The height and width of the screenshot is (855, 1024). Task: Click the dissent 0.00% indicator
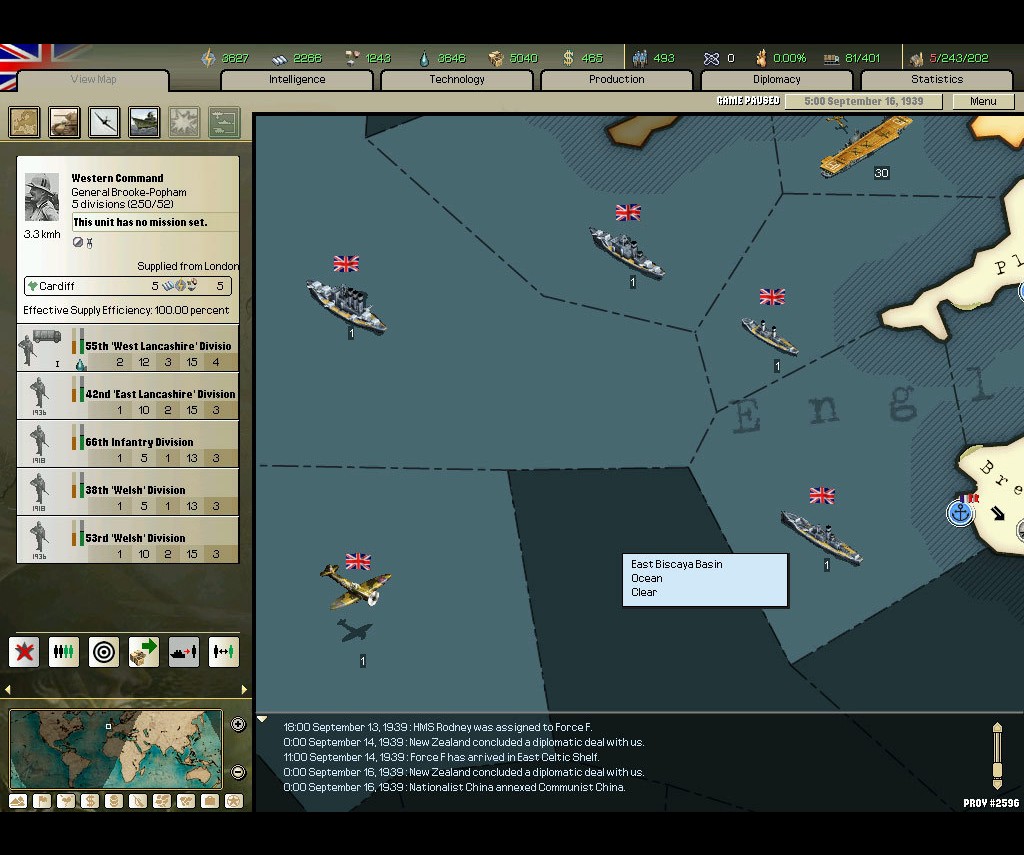pos(781,58)
